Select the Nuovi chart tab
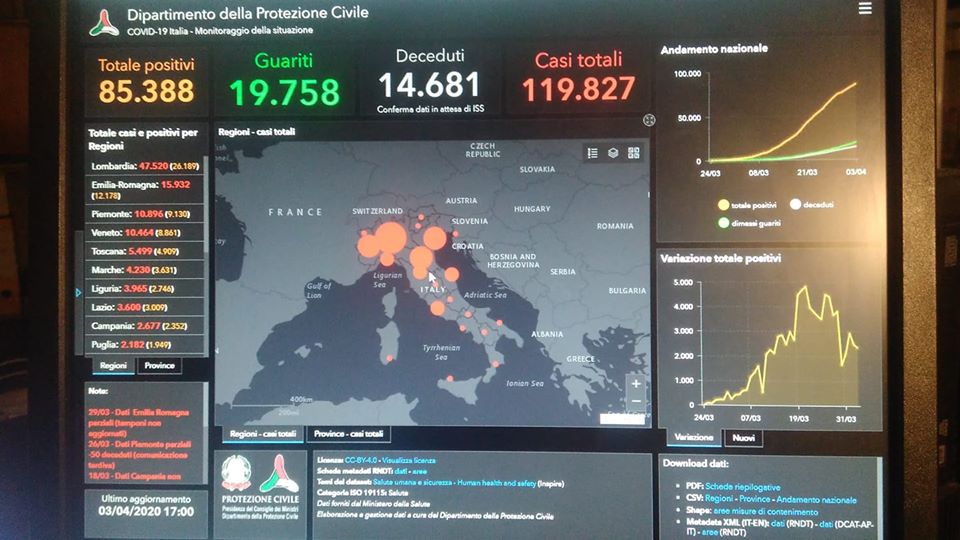Viewport: 960px width, 540px height. [743, 438]
